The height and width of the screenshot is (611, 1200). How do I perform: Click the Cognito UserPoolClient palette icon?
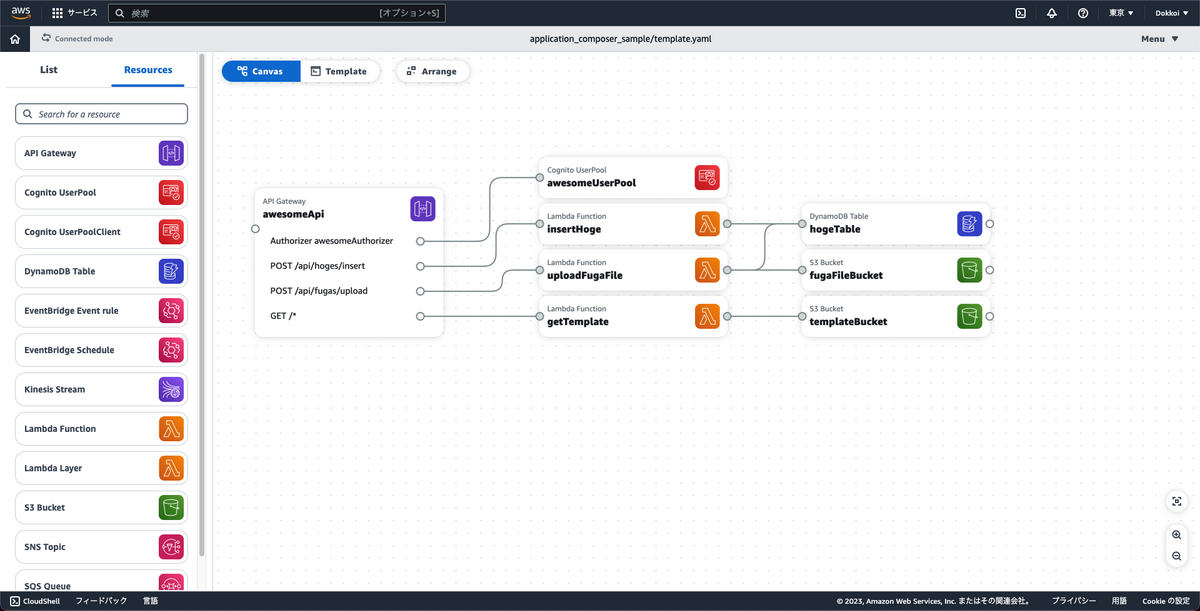pyautogui.click(x=171, y=232)
